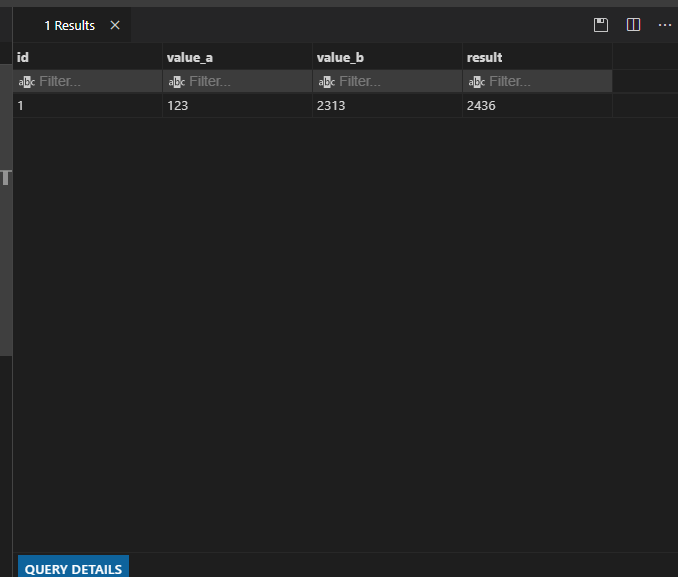The height and width of the screenshot is (577, 678).
Task: Sort by the value_b column header
Action: (x=387, y=57)
